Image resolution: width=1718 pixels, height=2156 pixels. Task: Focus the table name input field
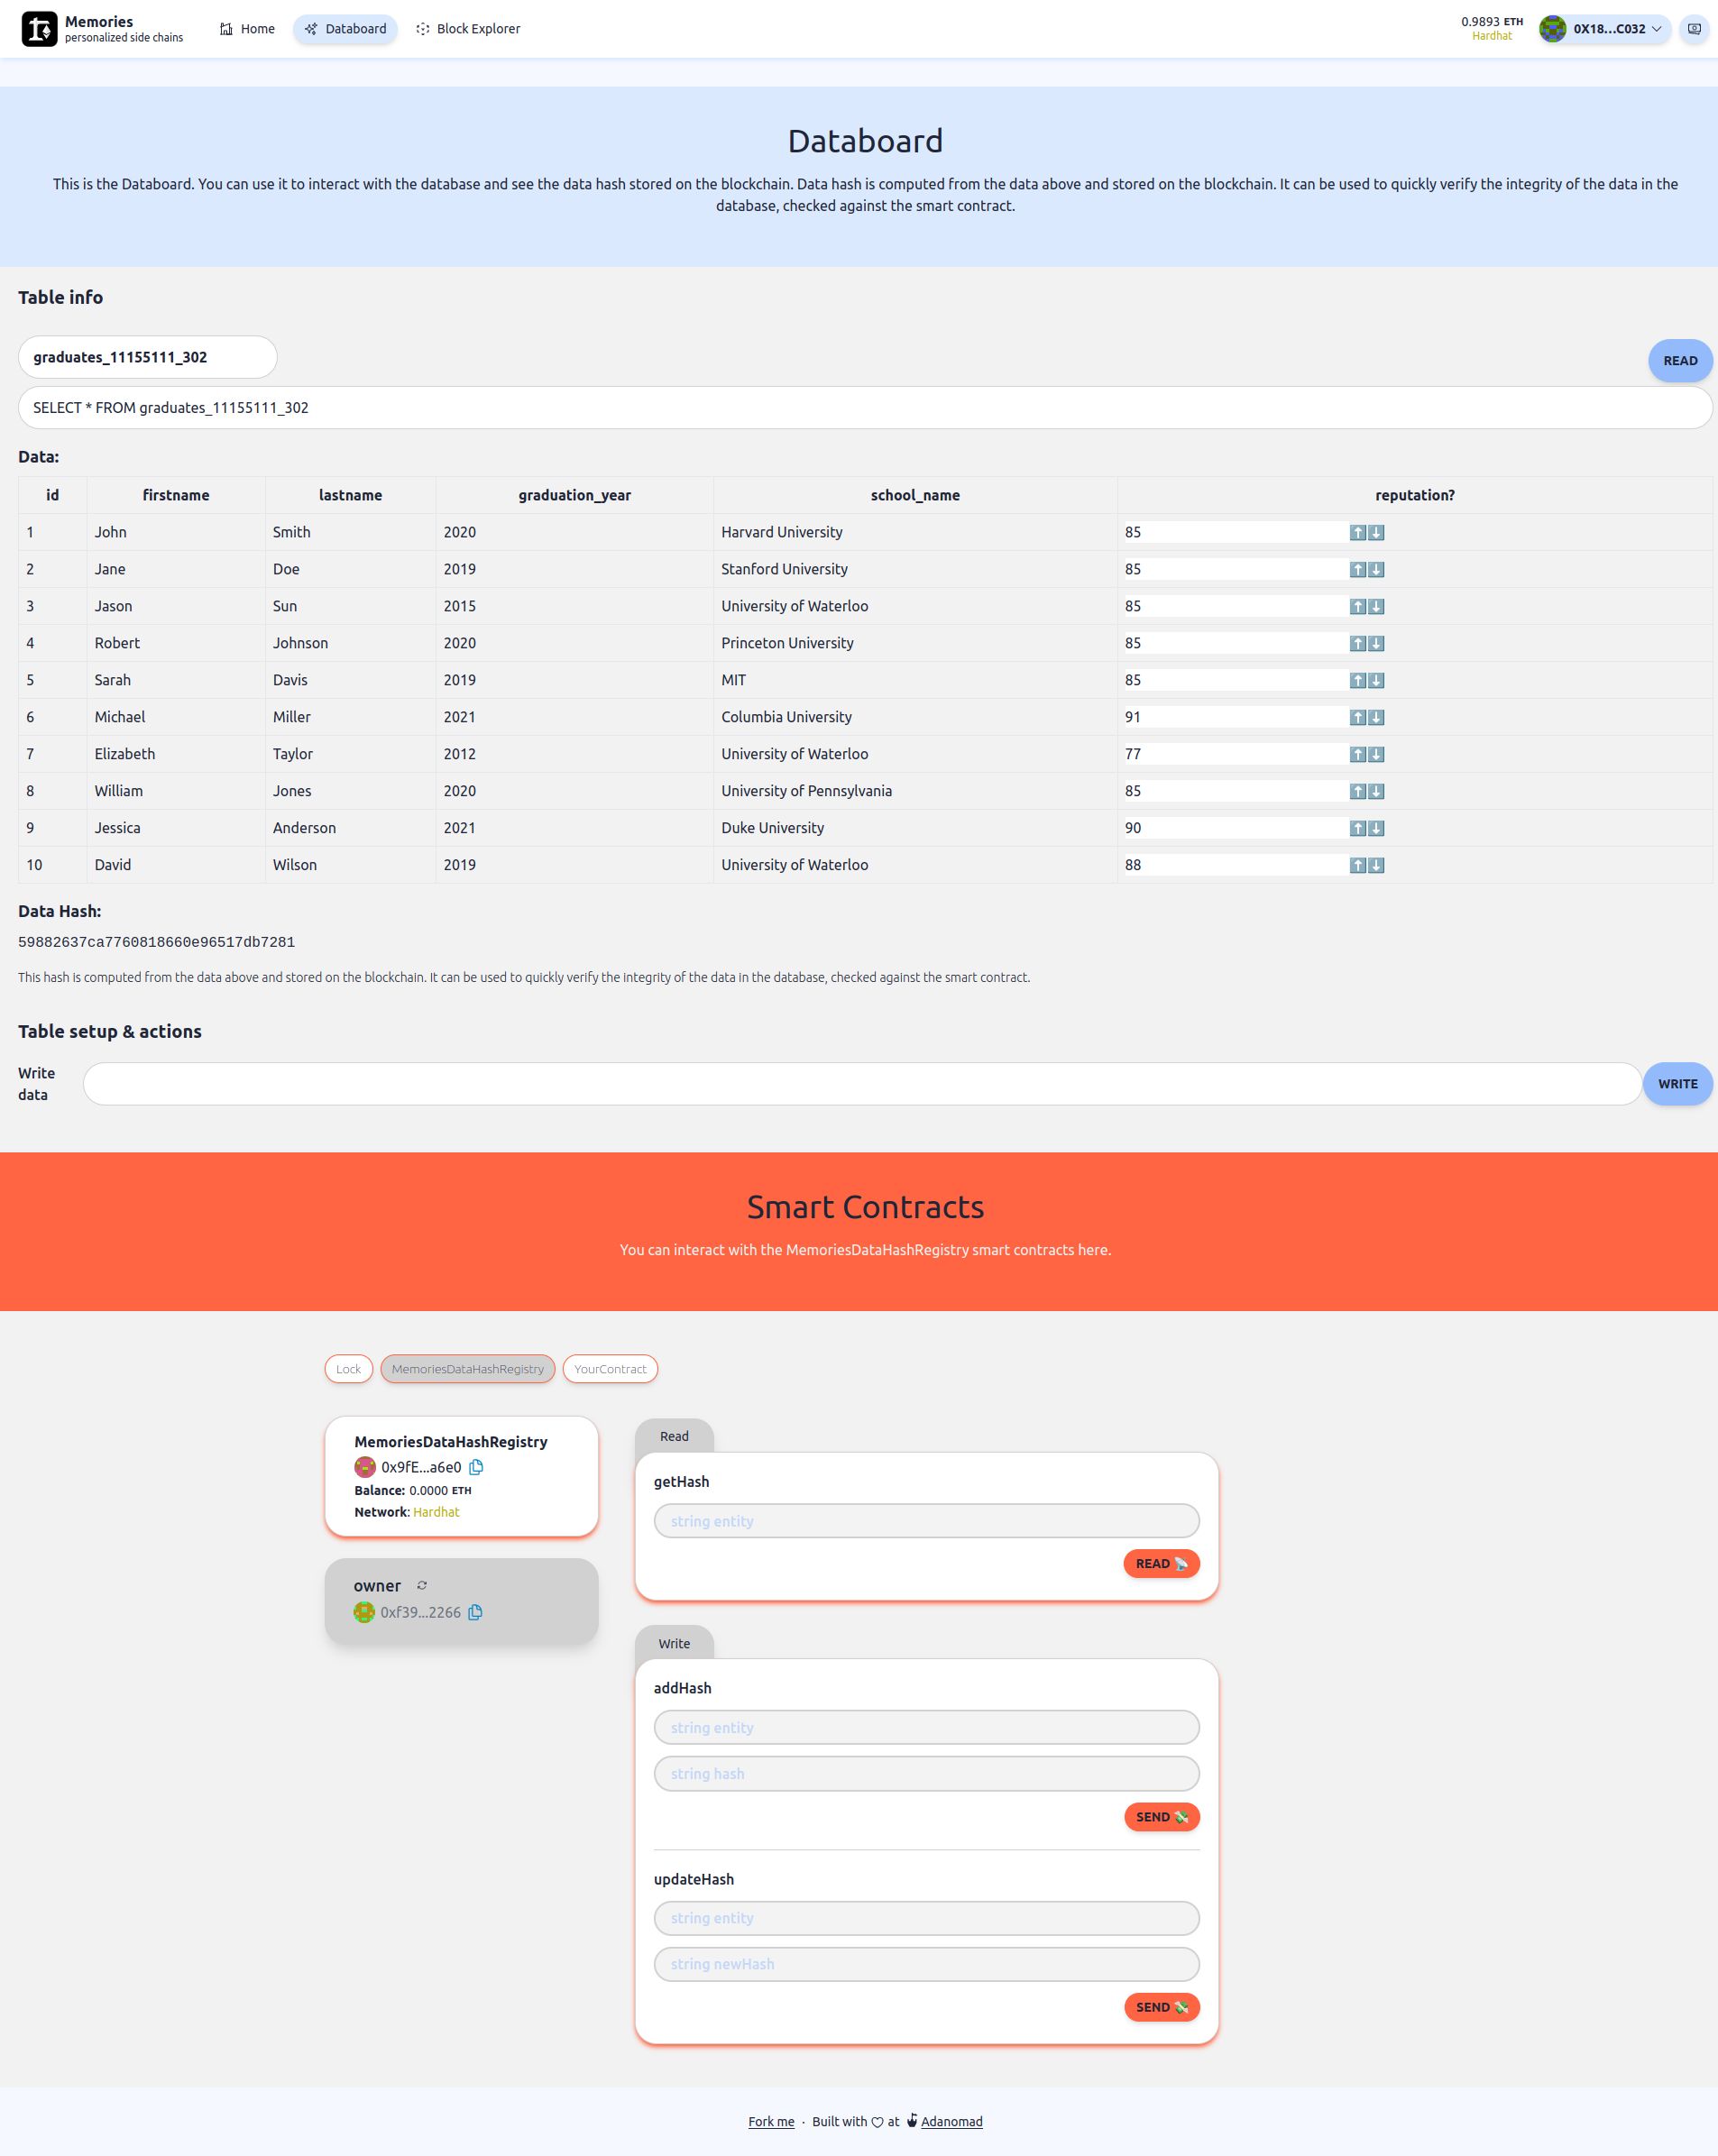(147, 357)
